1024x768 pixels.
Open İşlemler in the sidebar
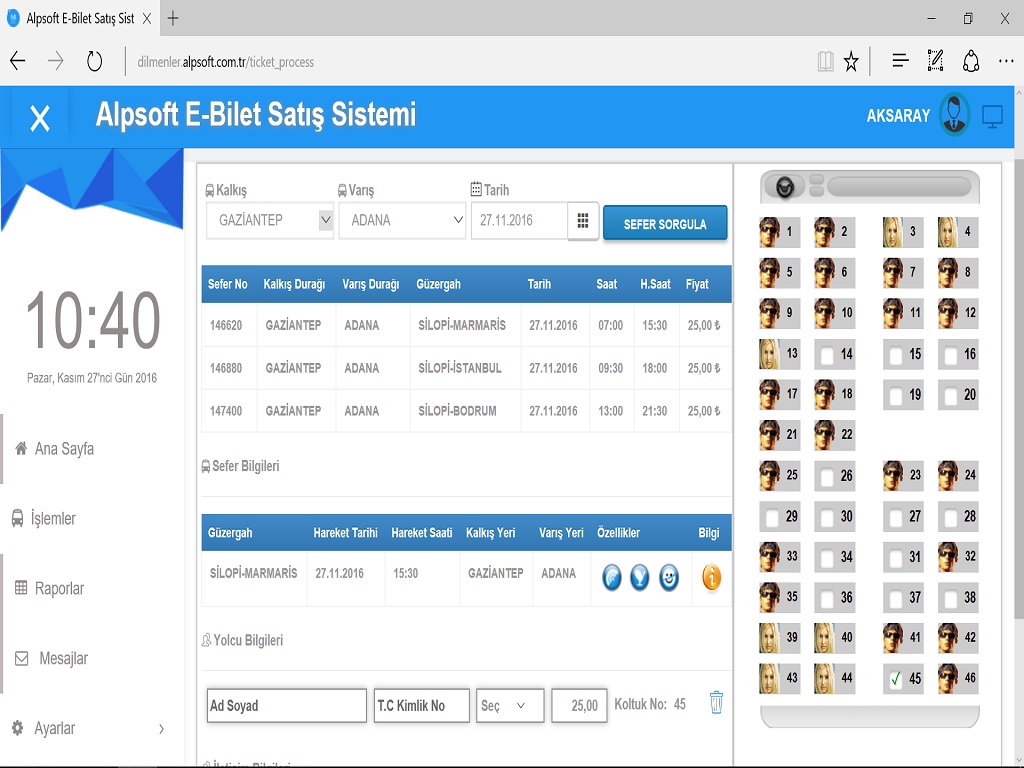[44, 519]
